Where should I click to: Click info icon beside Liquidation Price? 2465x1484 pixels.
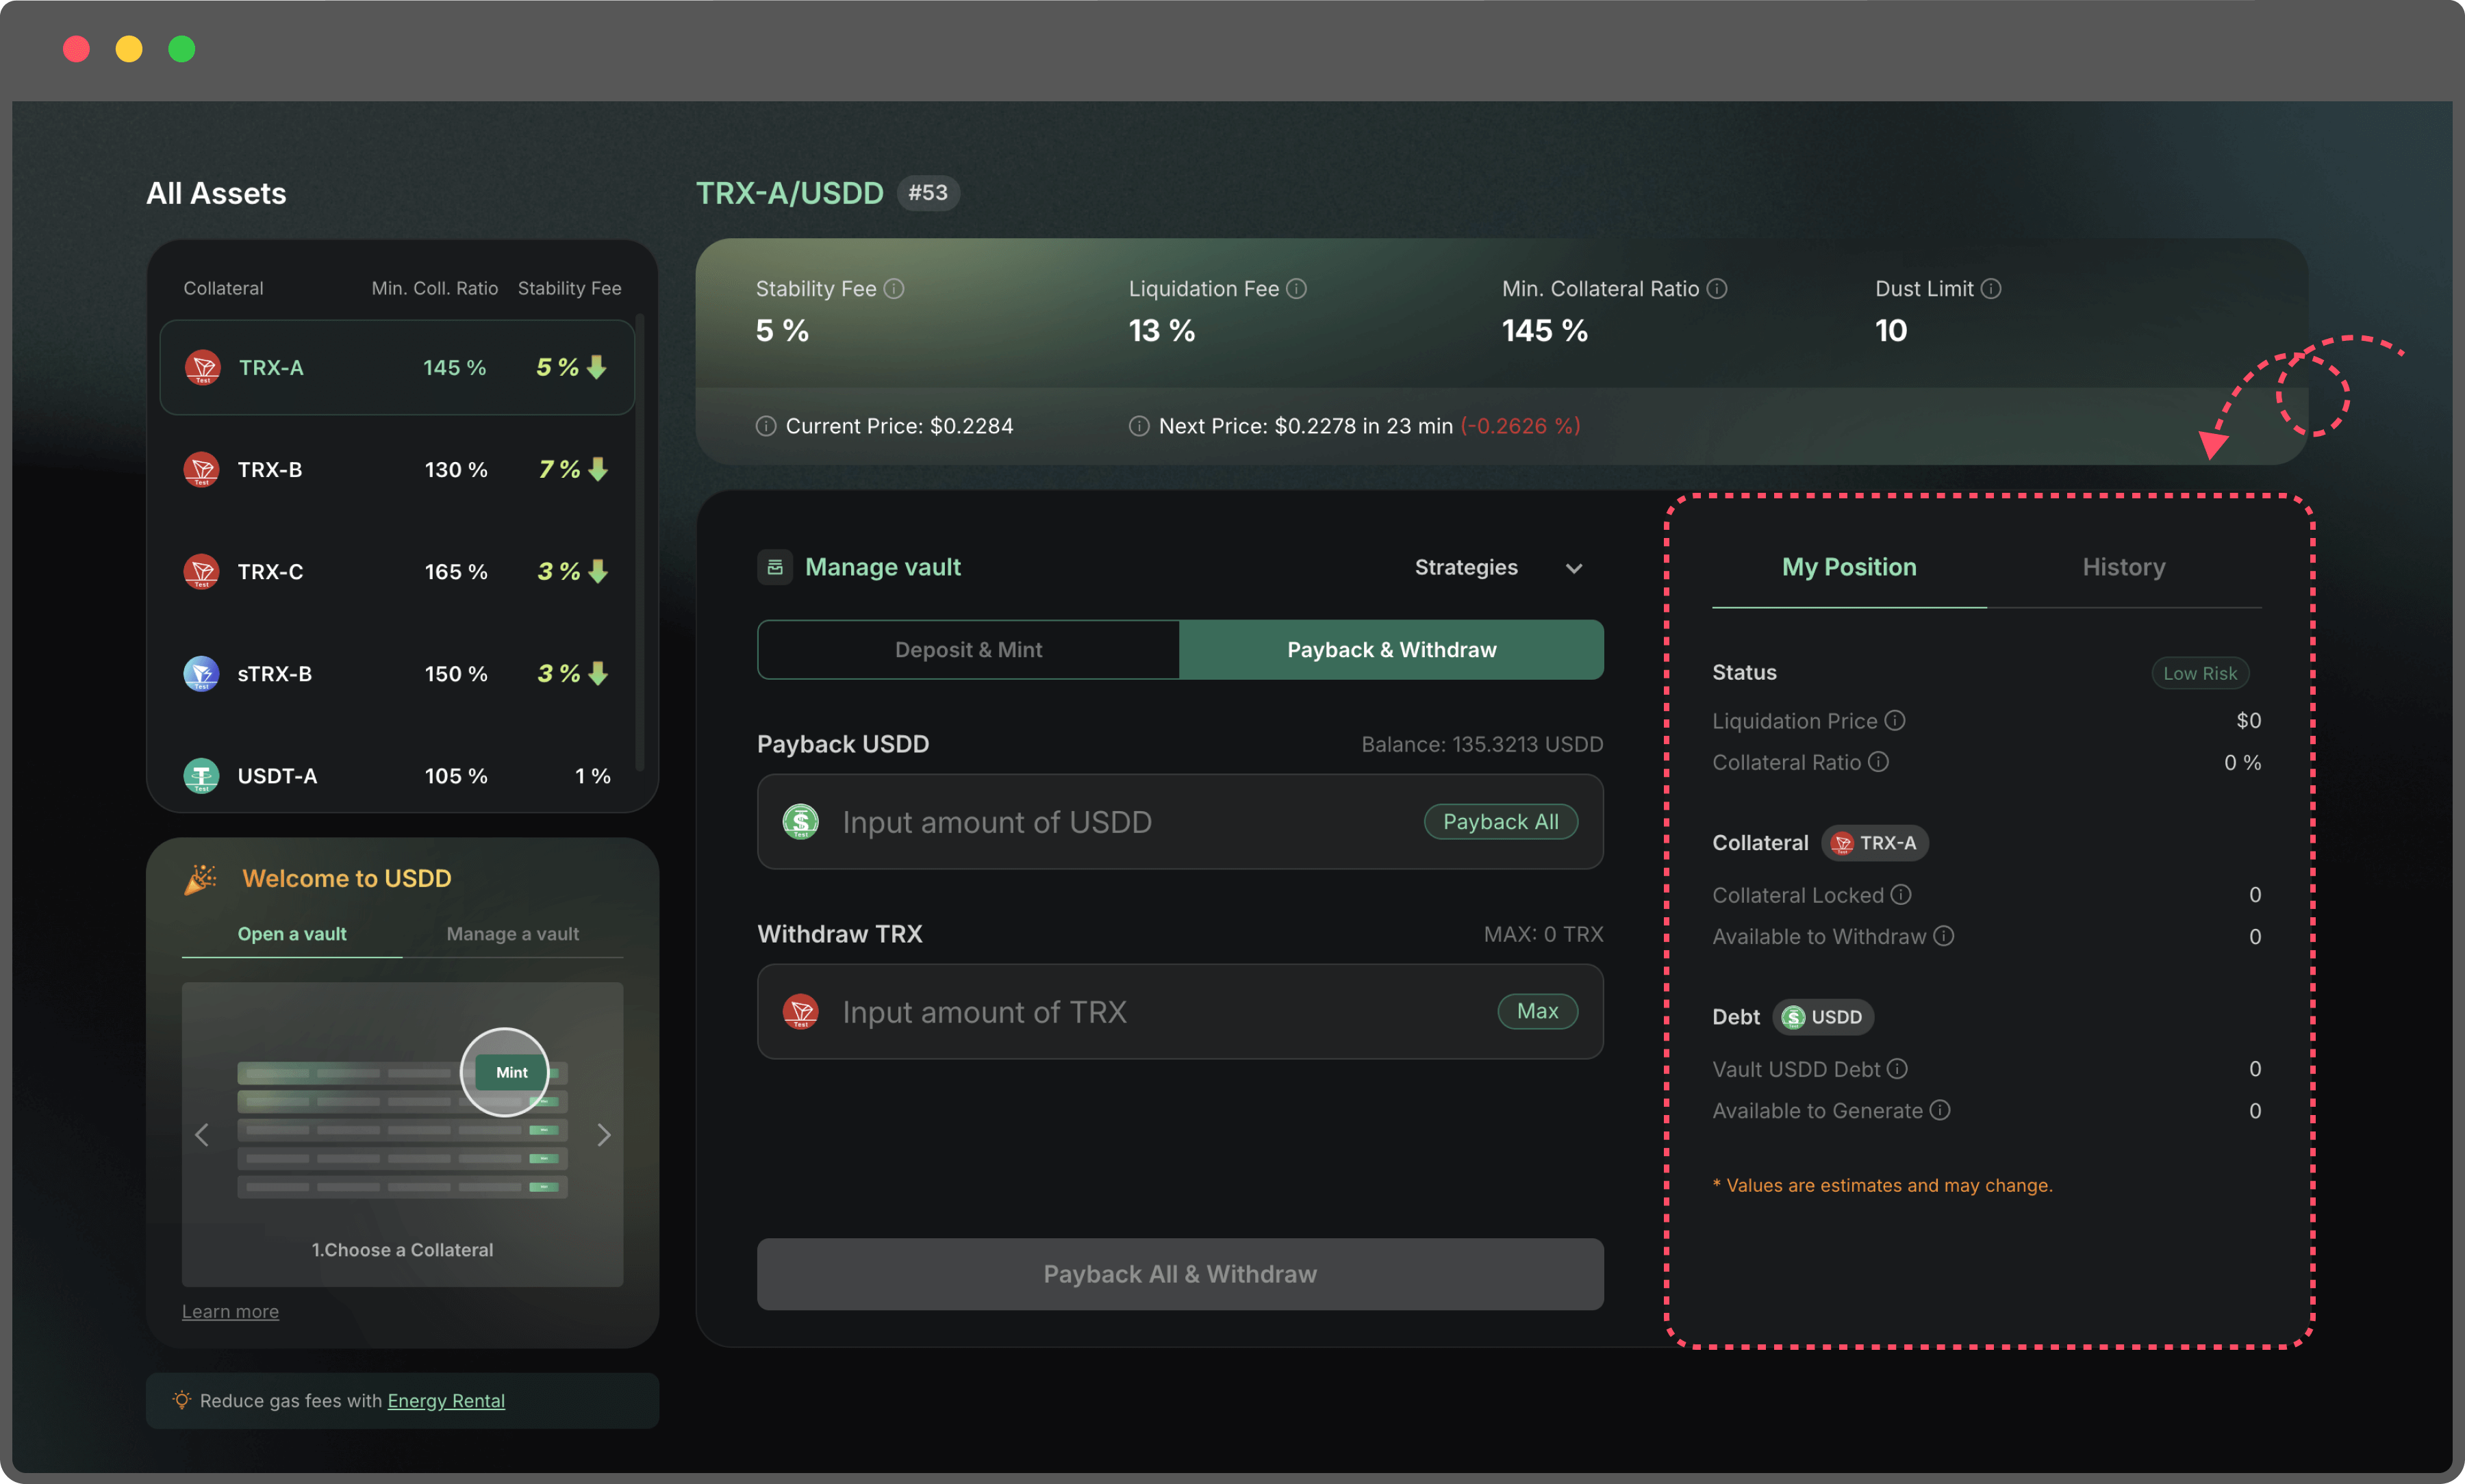click(1894, 720)
